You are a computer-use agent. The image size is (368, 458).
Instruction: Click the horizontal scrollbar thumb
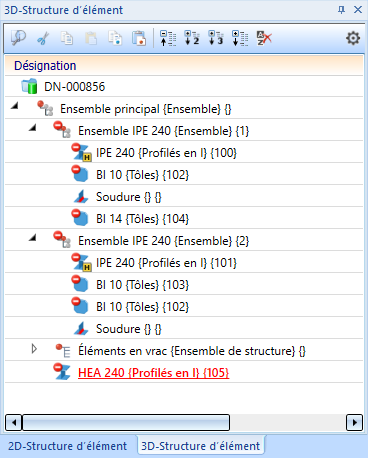126,423
